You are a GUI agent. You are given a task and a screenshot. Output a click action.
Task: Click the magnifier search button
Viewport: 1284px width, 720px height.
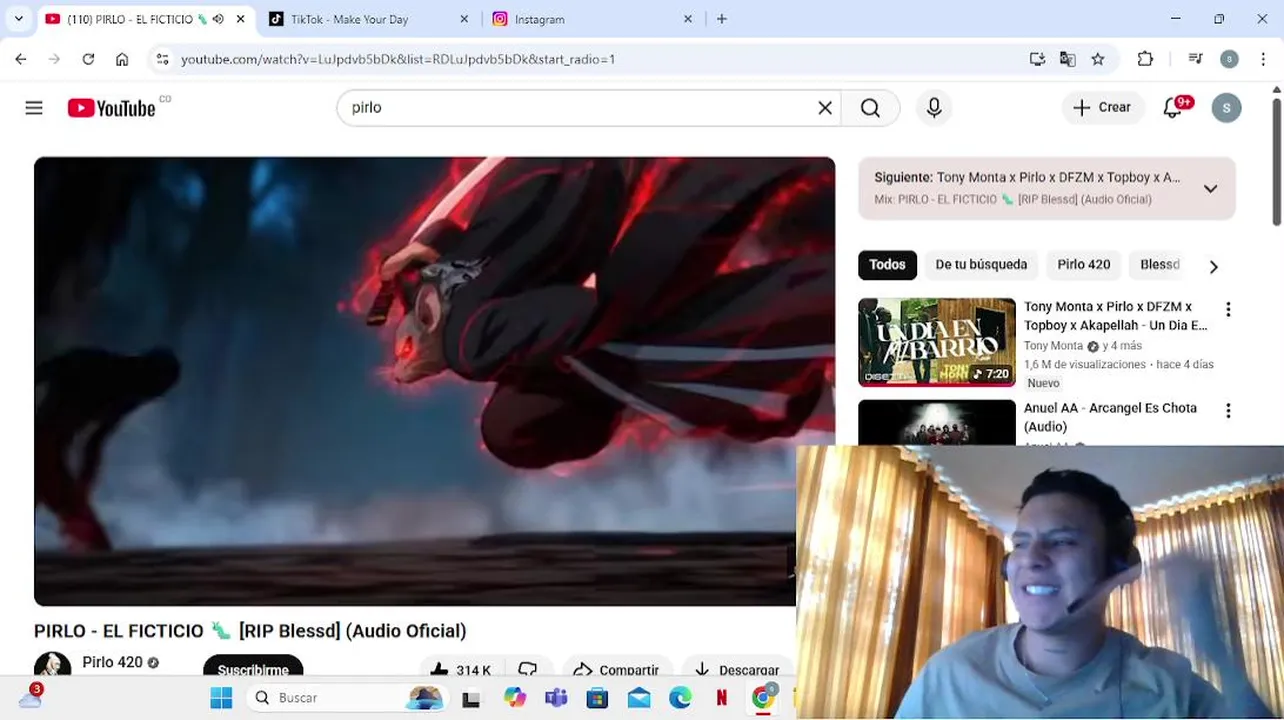pos(870,108)
